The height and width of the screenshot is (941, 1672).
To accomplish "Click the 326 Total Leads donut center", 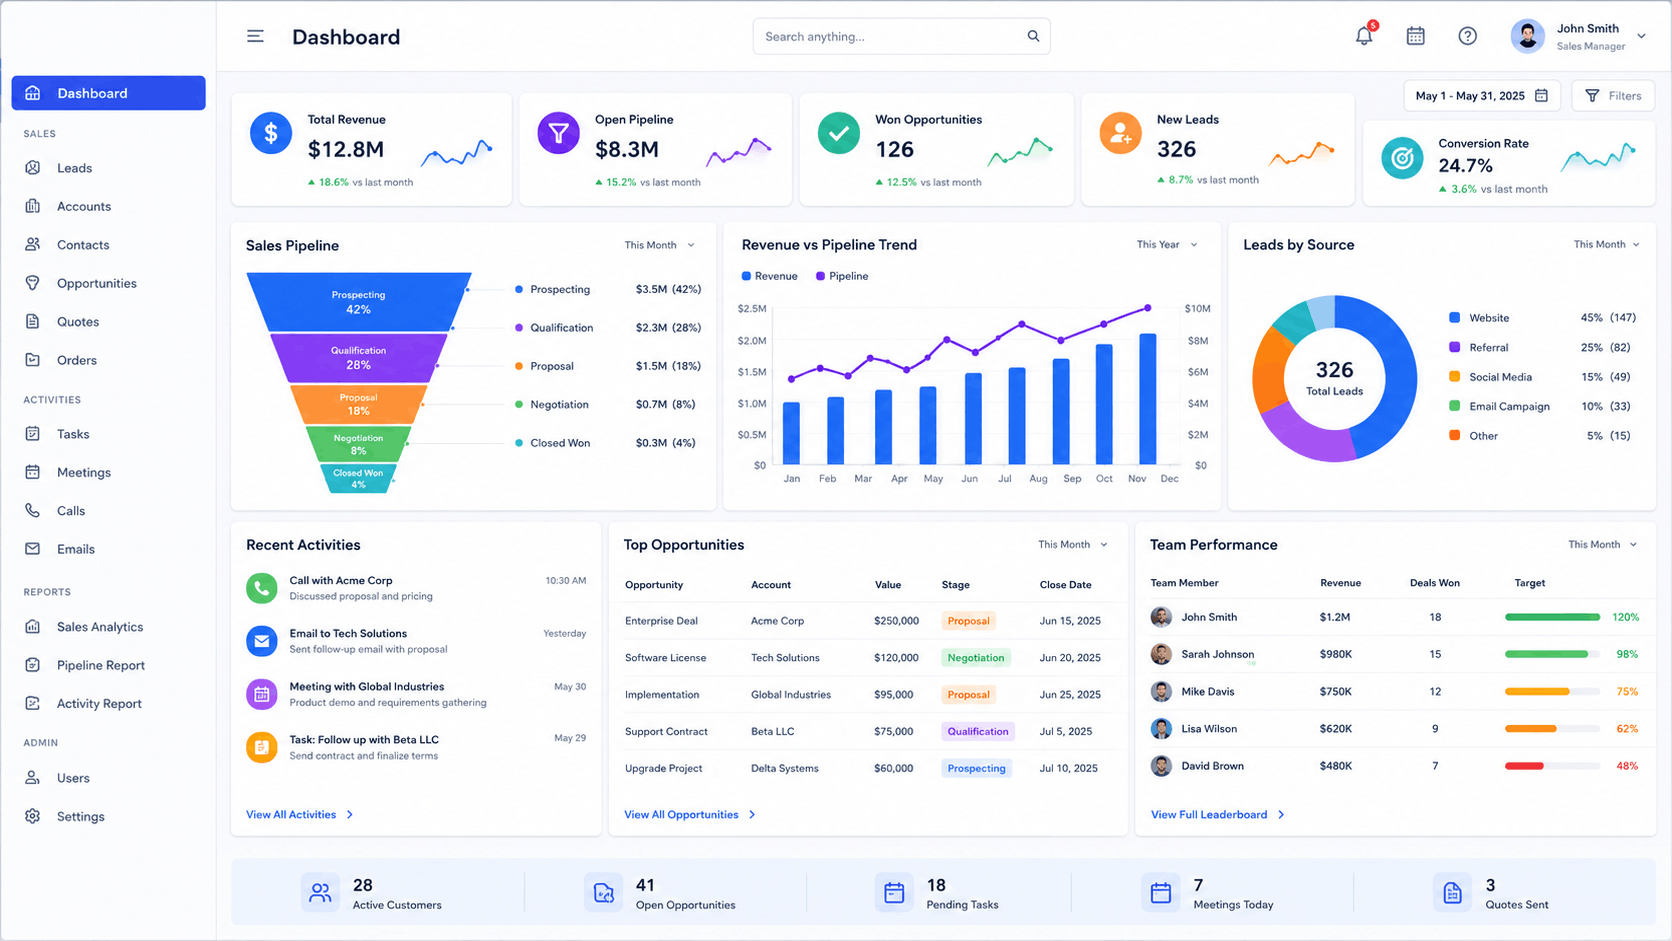I will pos(1334,378).
